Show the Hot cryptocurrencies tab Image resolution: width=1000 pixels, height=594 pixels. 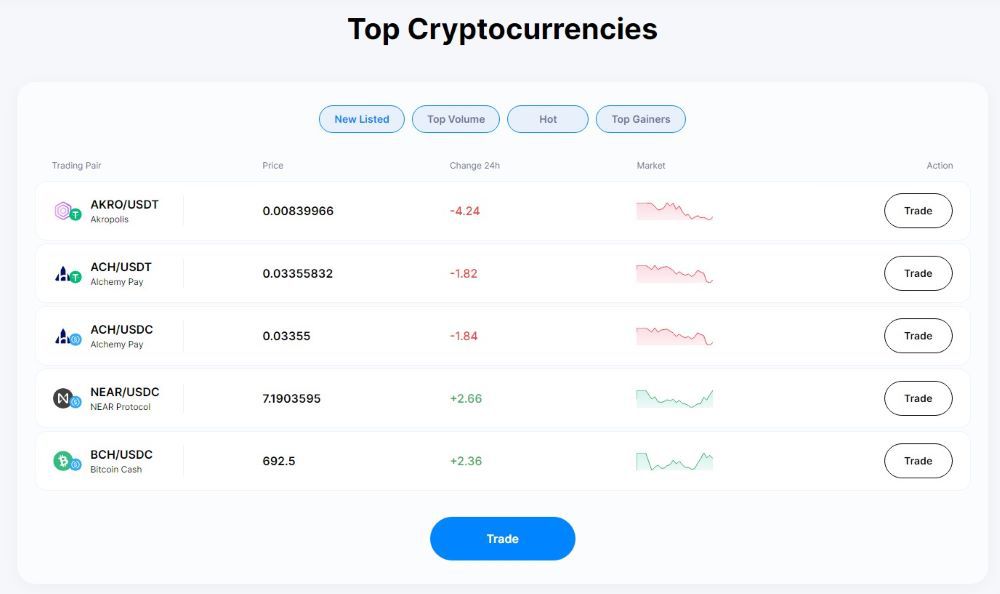548,119
